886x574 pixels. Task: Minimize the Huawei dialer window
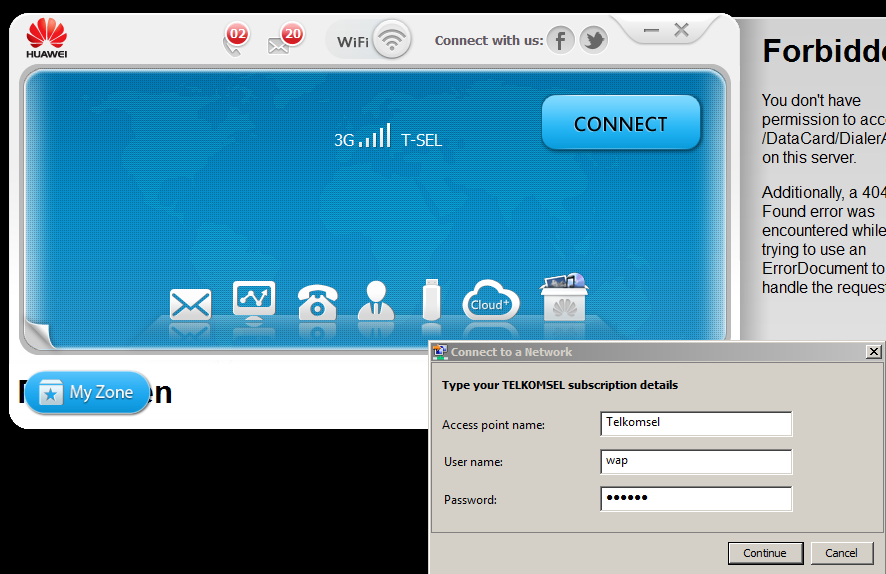(652, 30)
